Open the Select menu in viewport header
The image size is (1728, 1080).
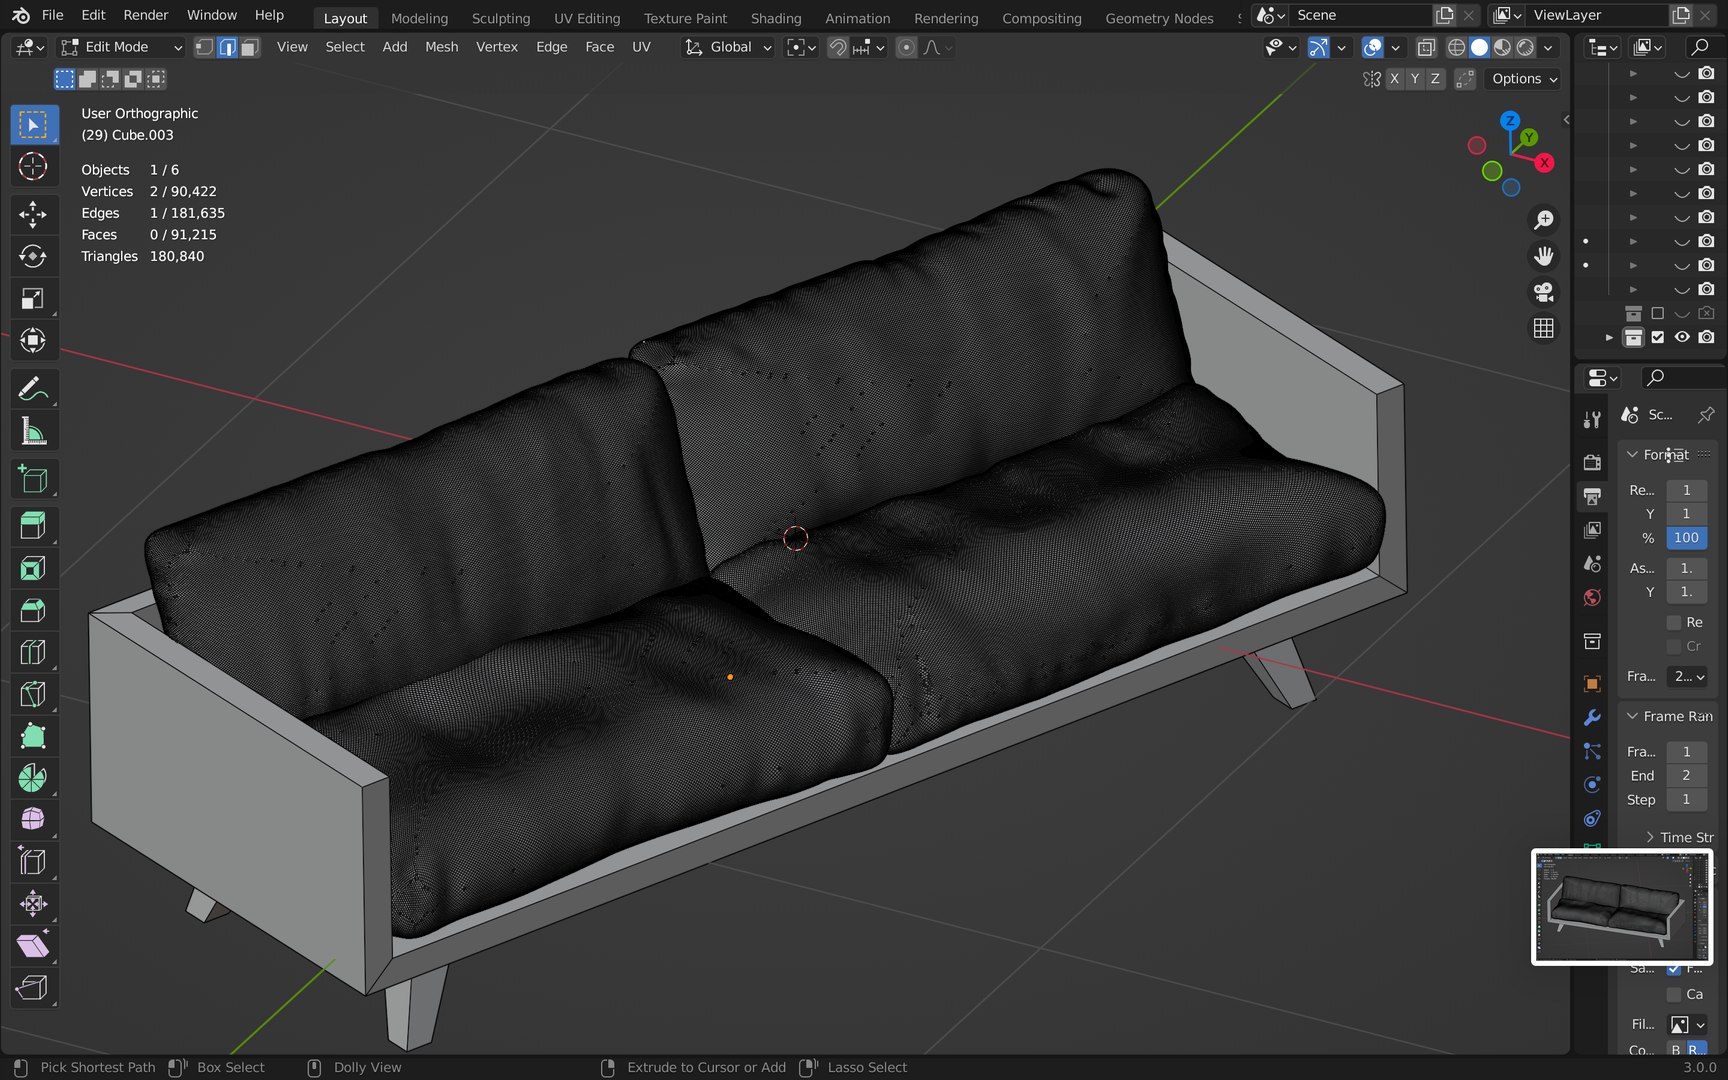345,47
